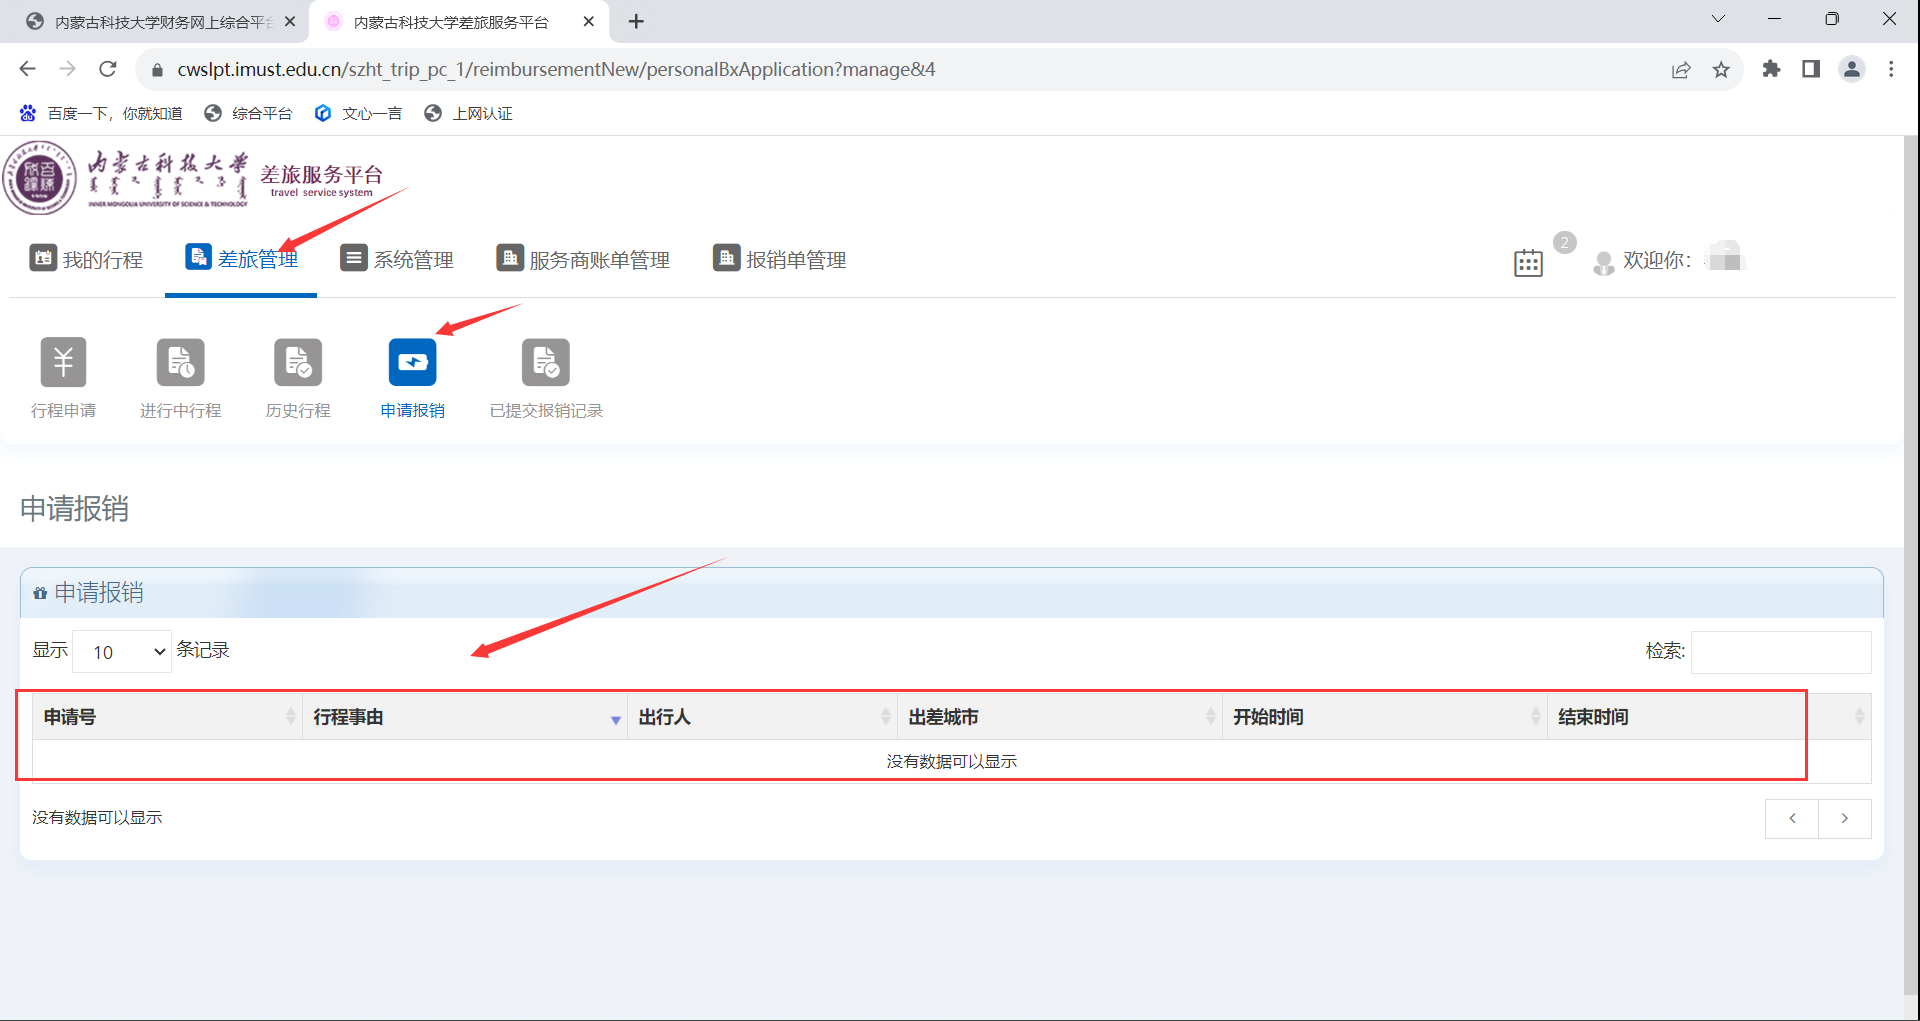
Task: Open the 行程申请 yen icon
Action: pos(63,362)
